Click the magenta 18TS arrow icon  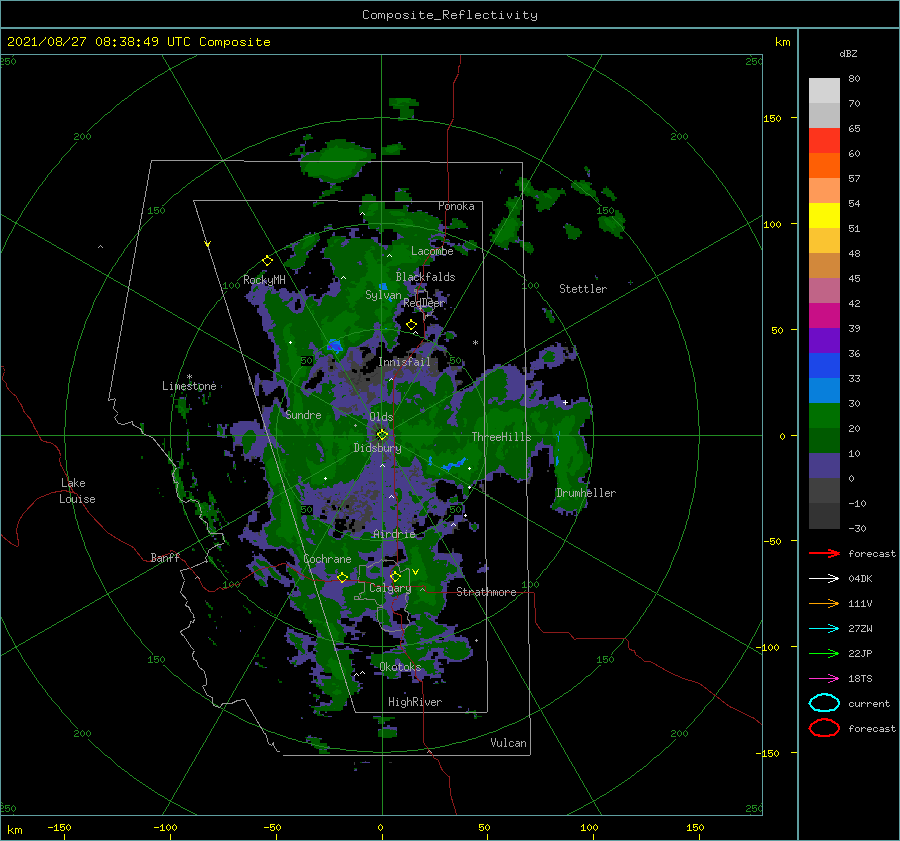[824, 679]
